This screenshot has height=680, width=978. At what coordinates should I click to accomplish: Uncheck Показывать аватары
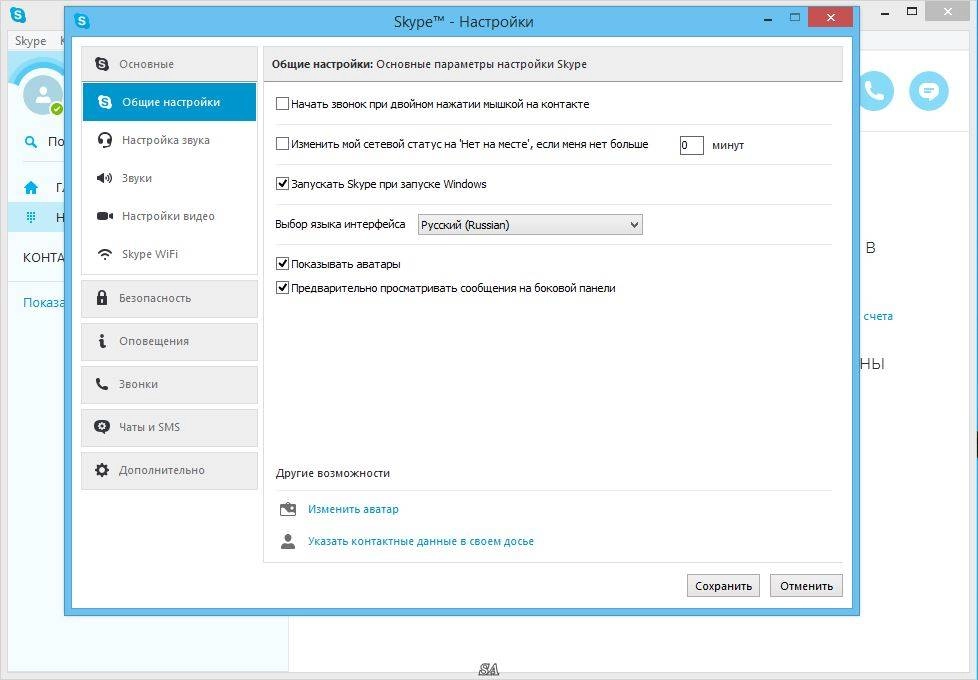[x=282, y=263]
